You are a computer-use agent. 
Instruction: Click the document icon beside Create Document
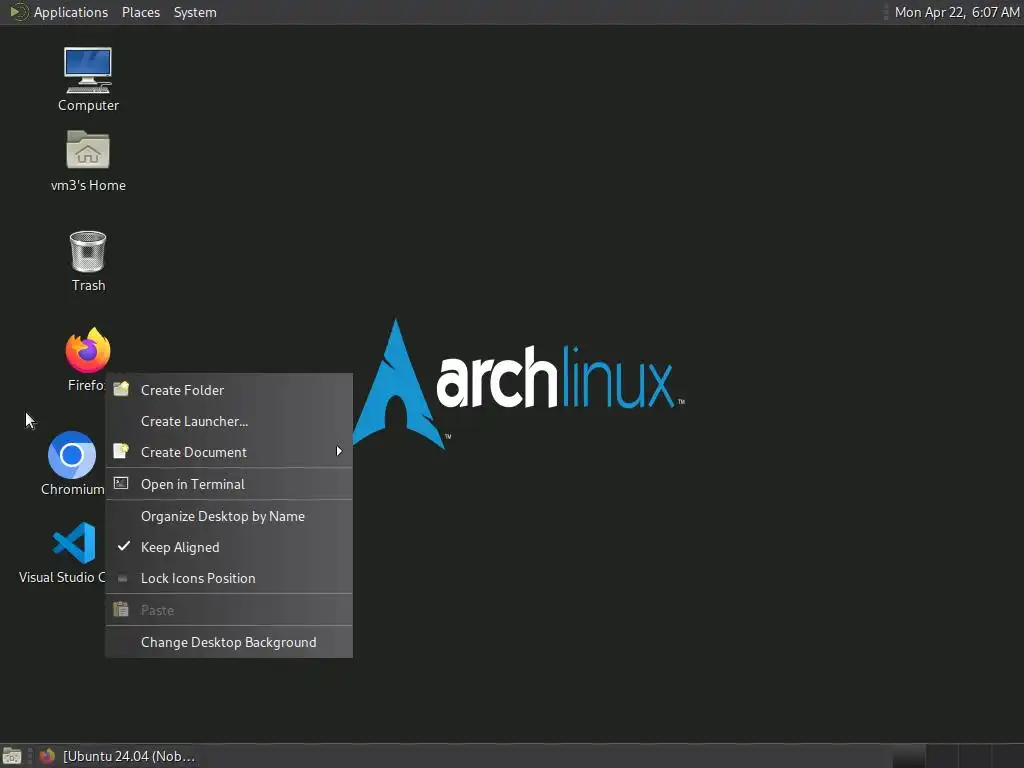coord(121,451)
